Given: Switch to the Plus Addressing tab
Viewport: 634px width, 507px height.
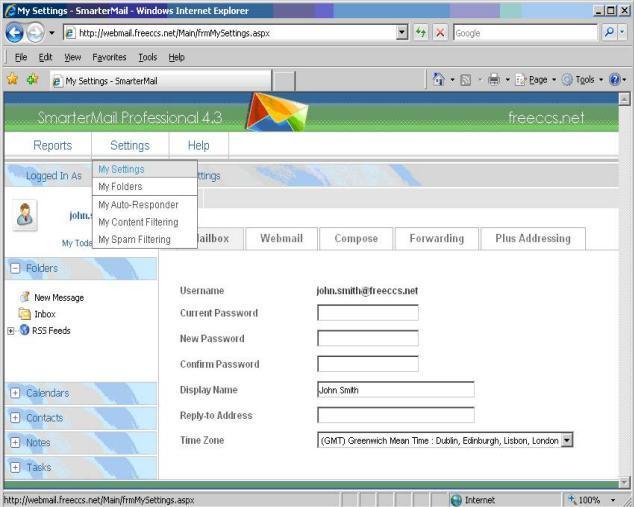Looking at the screenshot, I should [533, 239].
